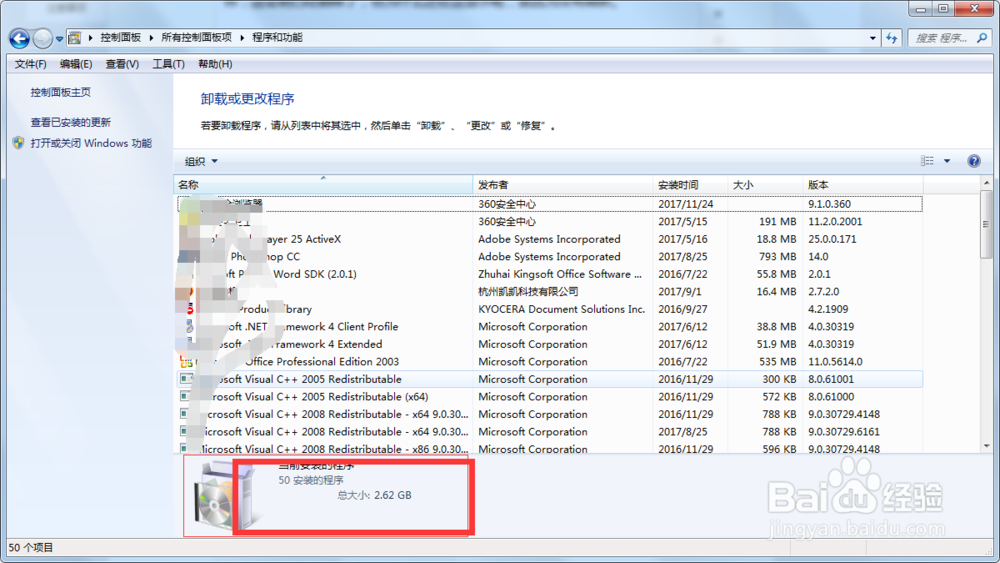Click 杭州凯凯科技有限公司 publisher cell
1000x563 pixels.
pos(528,291)
